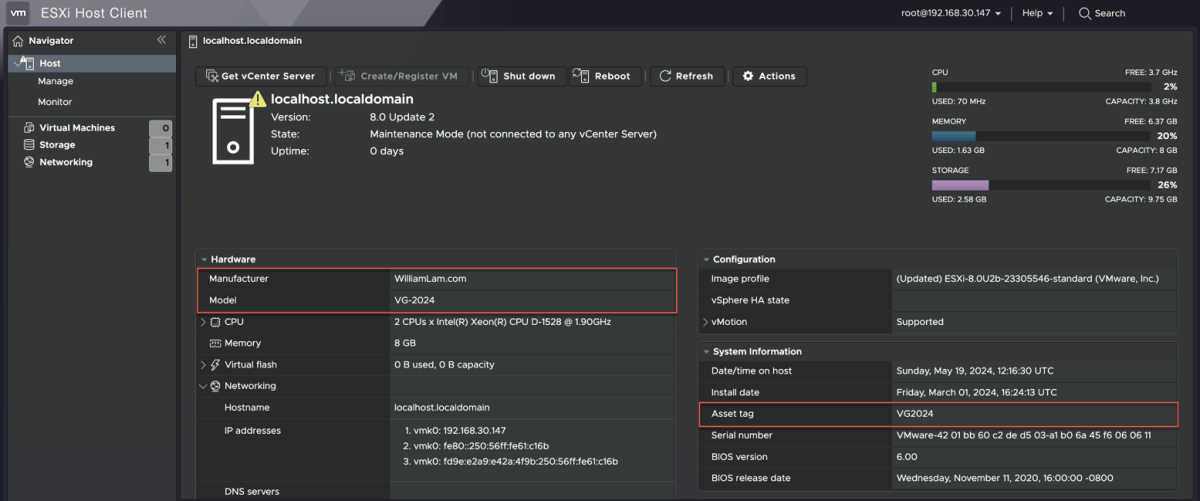This screenshot has height=501, width=1200.
Task: Reboot the host
Action: 605,76
